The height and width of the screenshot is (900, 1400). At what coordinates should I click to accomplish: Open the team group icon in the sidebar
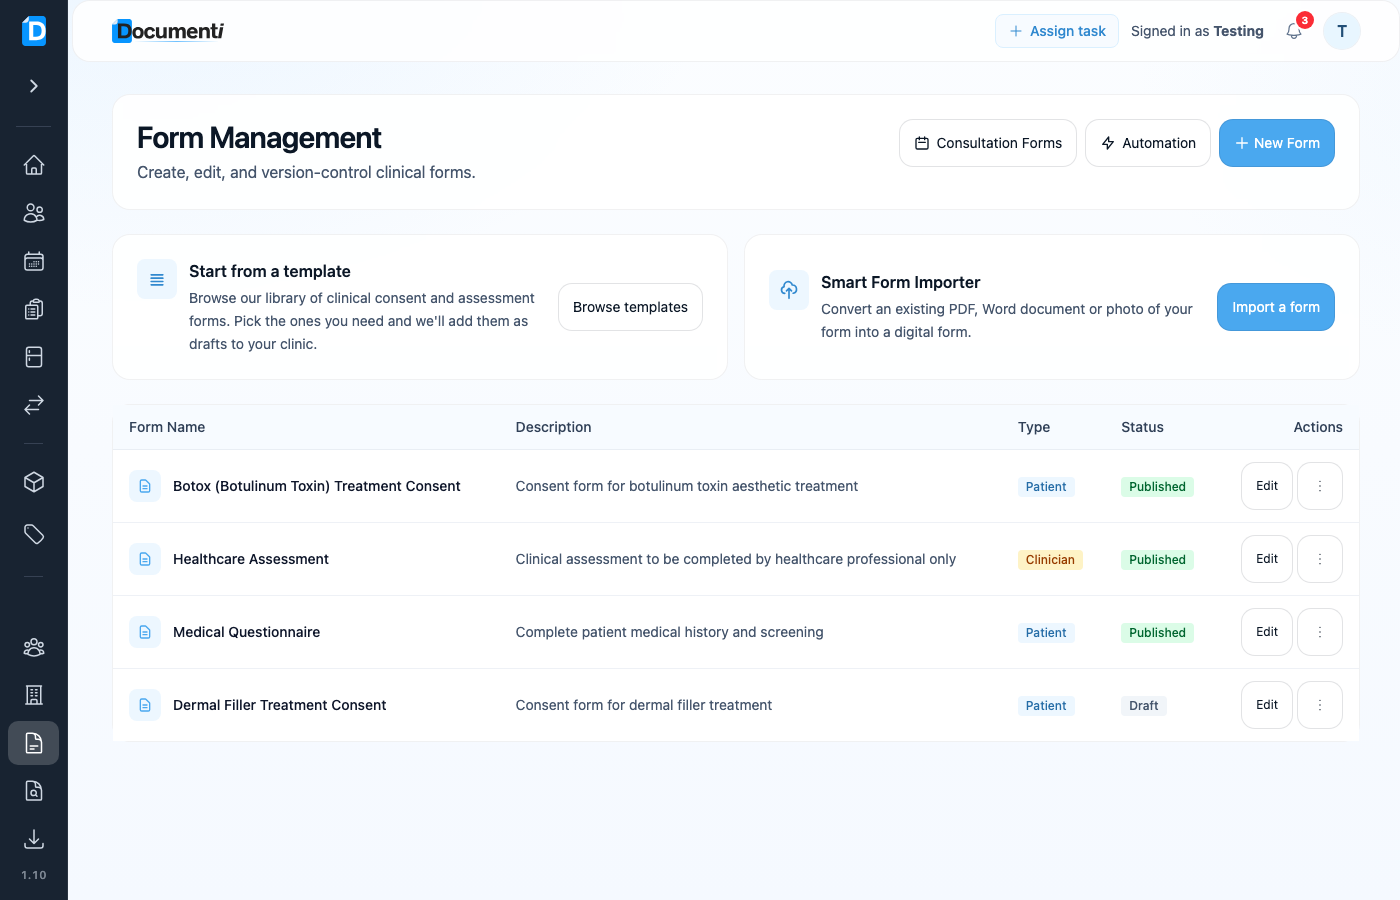coord(34,647)
